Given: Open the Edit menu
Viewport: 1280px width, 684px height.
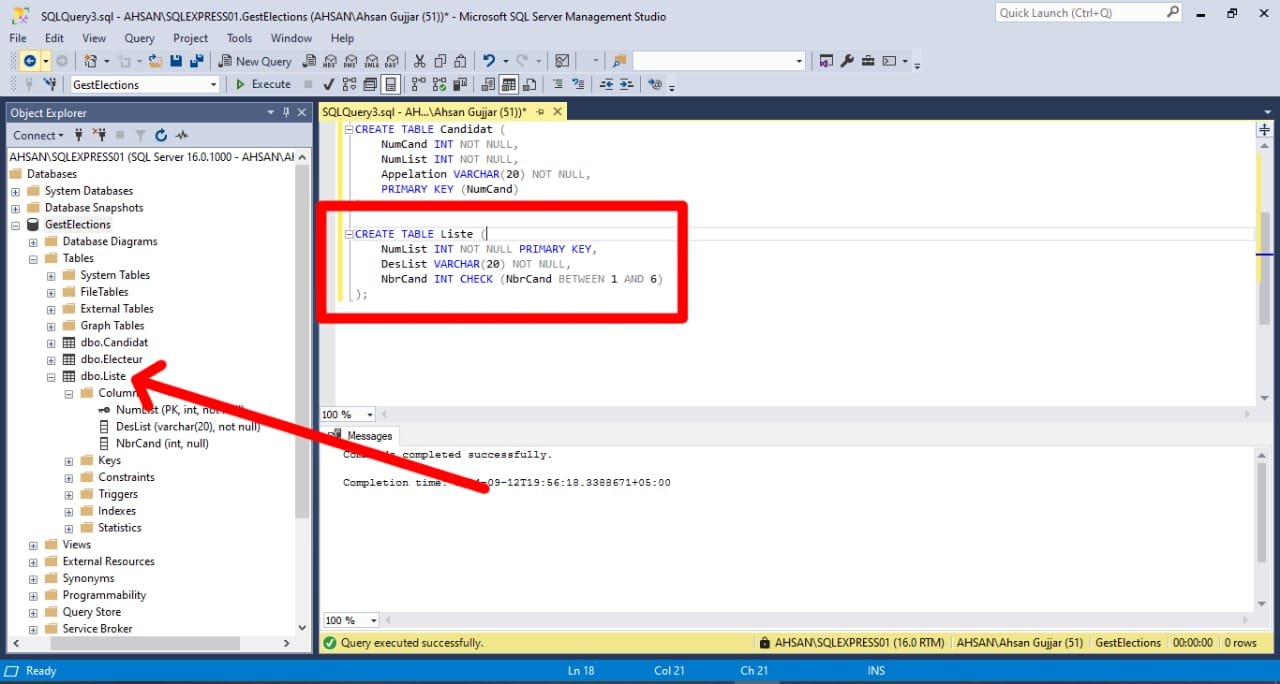Looking at the screenshot, I should tap(54, 38).
